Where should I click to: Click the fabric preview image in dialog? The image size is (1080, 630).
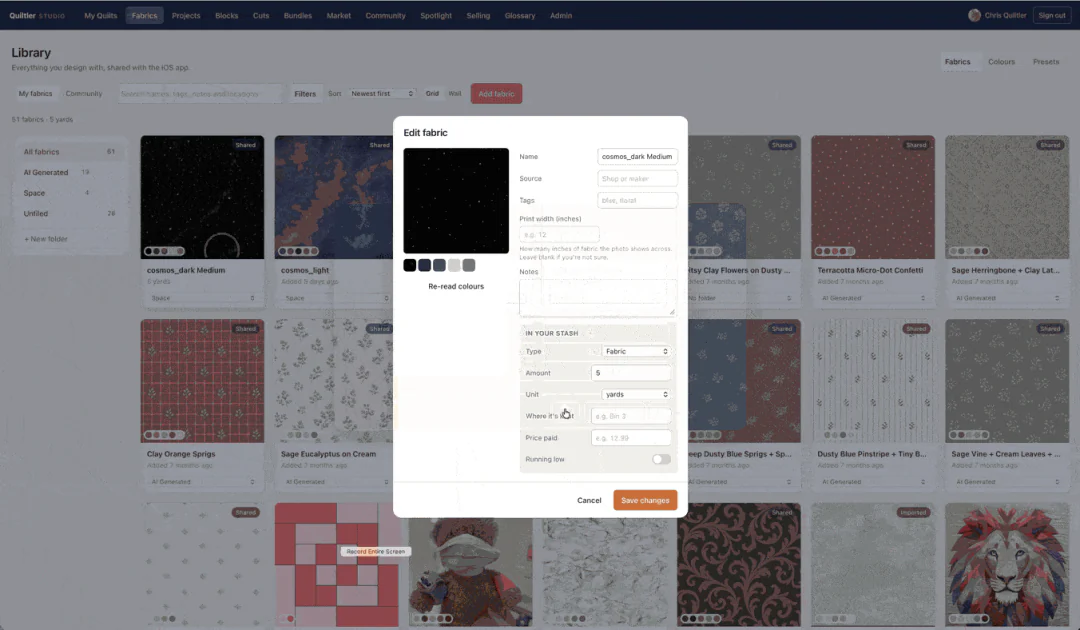tap(456, 200)
